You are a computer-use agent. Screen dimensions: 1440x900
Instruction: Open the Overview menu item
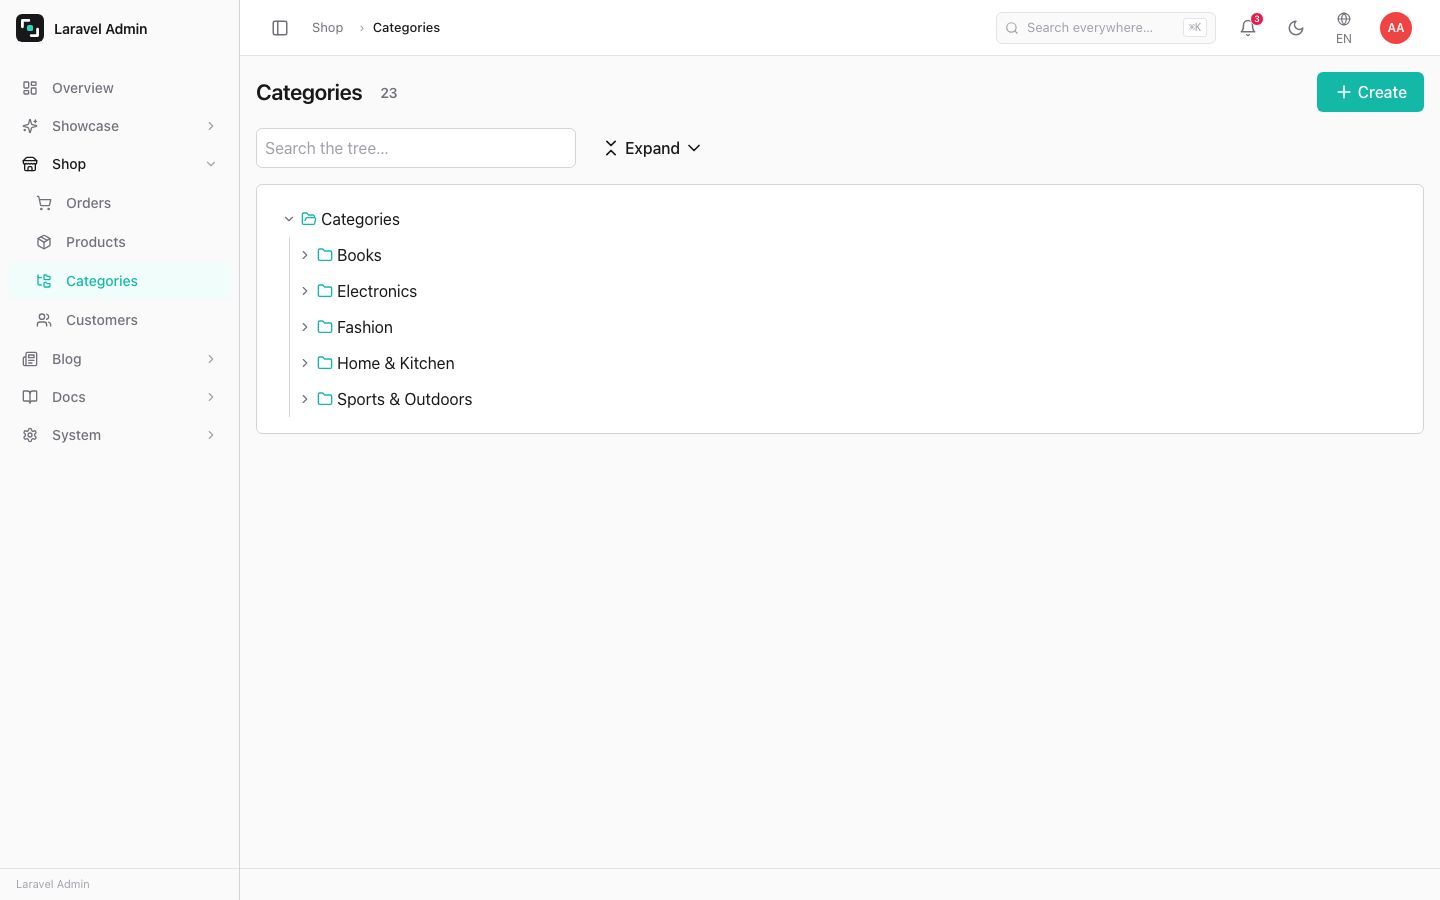(x=120, y=88)
